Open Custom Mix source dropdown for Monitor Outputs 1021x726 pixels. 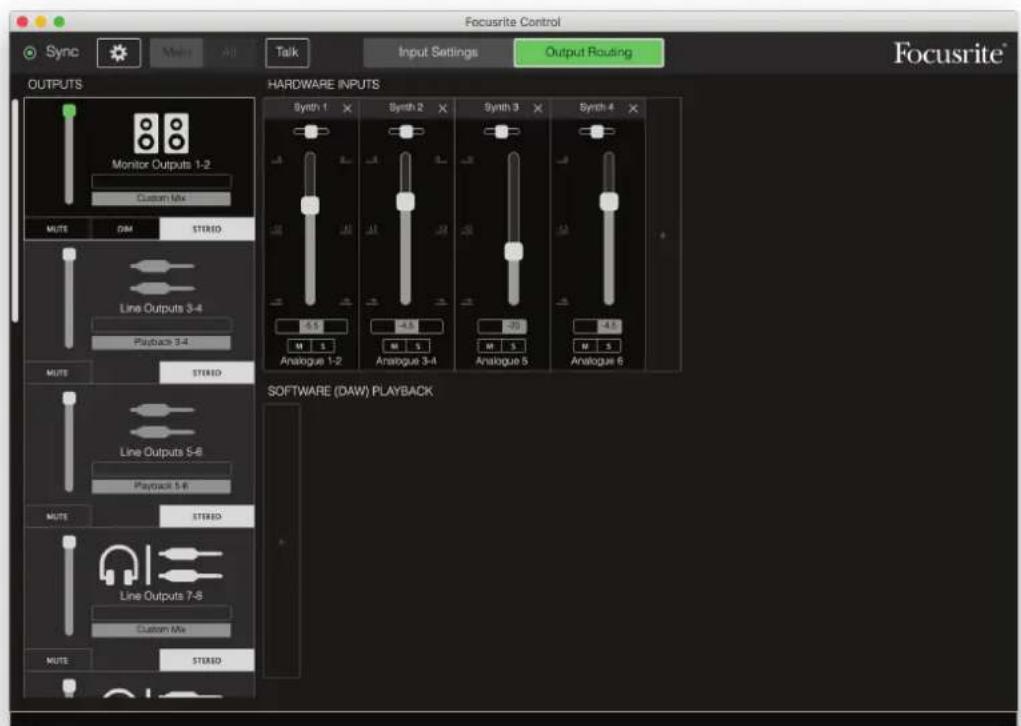tap(161, 198)
